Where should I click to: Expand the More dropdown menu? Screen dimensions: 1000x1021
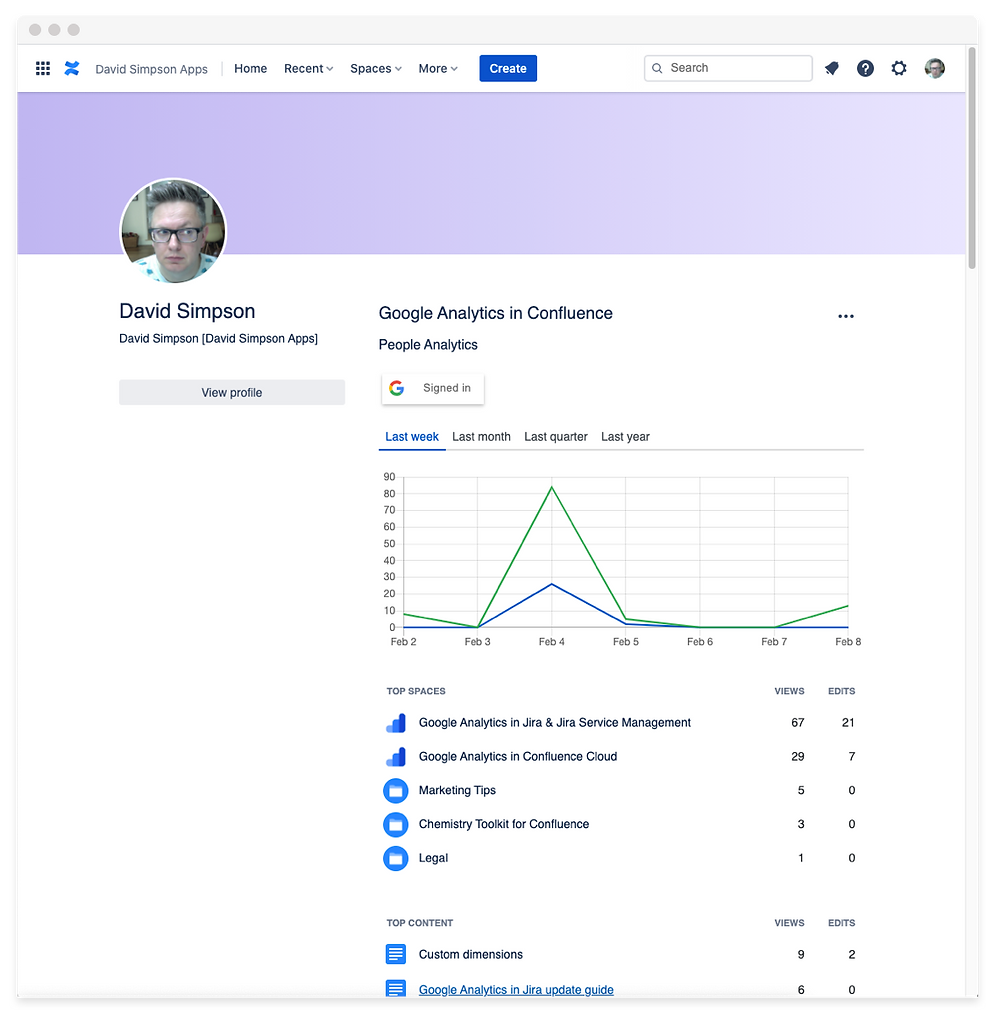[438, 68]
